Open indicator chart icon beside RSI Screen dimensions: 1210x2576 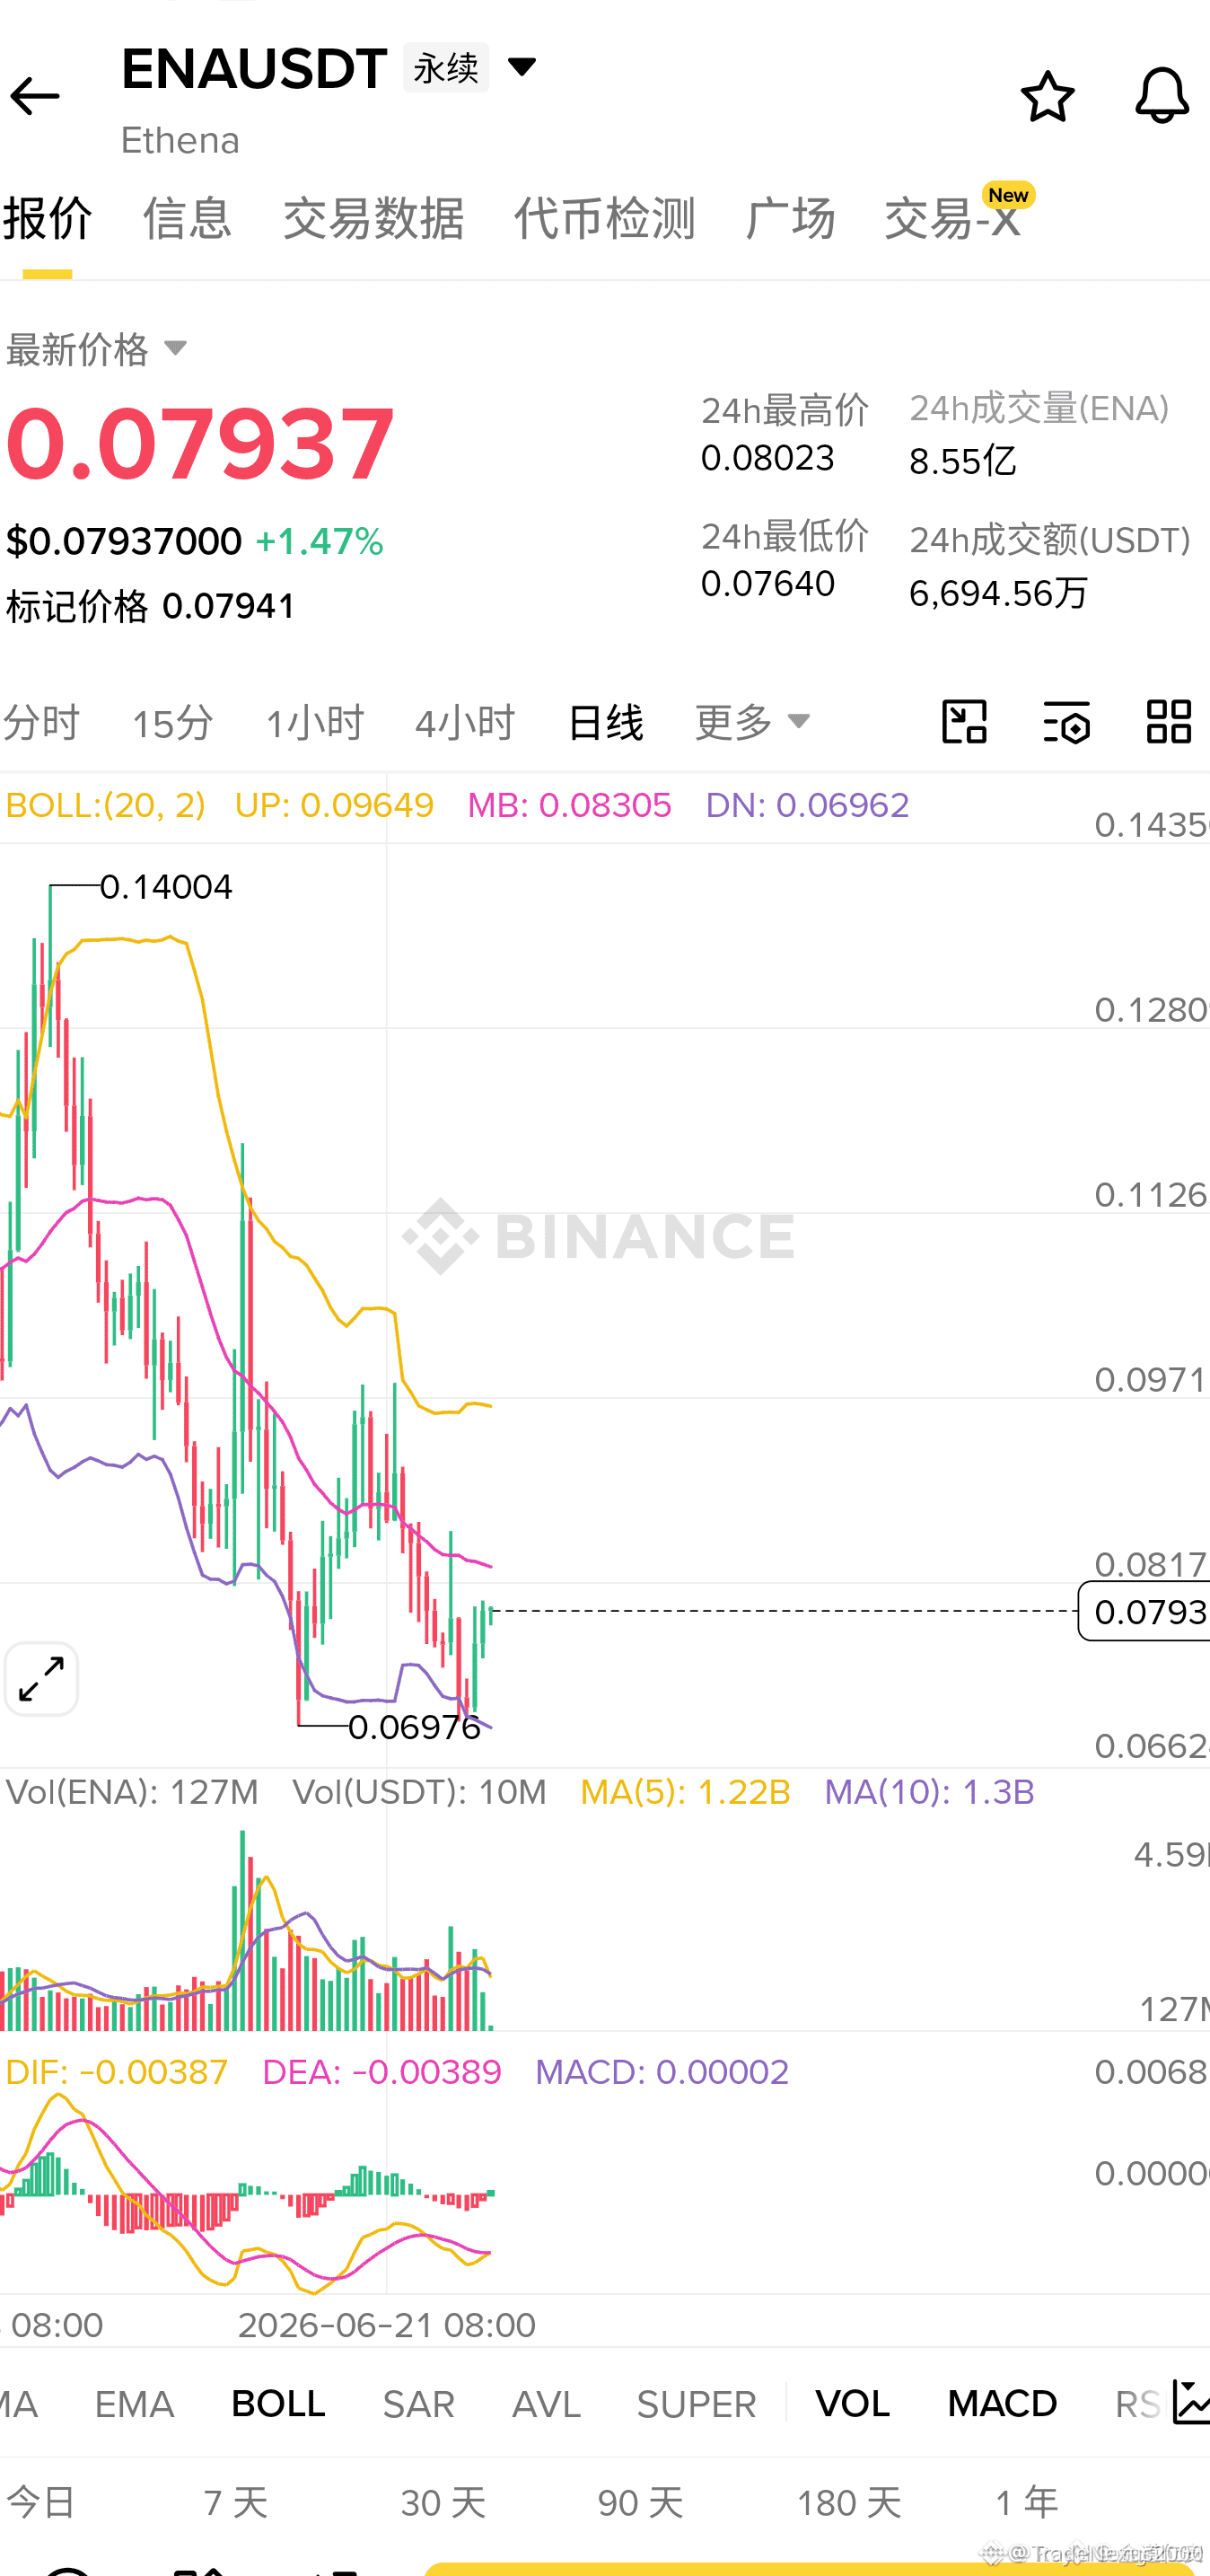click(1190, 2402)
